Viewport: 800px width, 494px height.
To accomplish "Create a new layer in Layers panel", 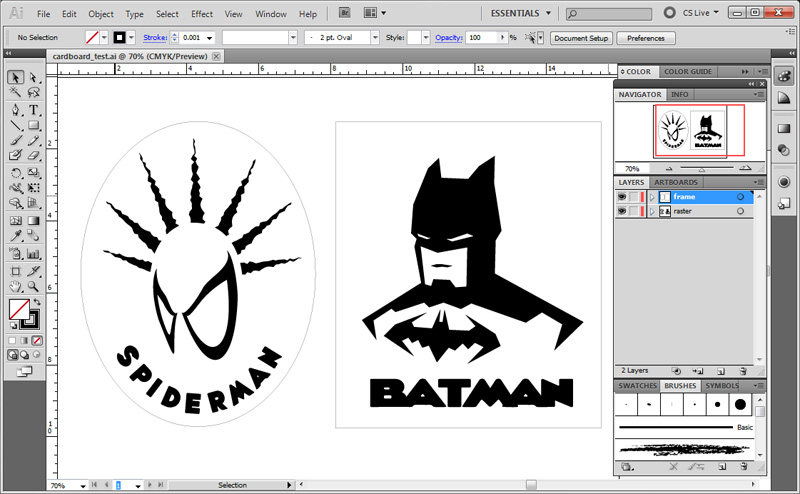I will click(x=721, y=371).
